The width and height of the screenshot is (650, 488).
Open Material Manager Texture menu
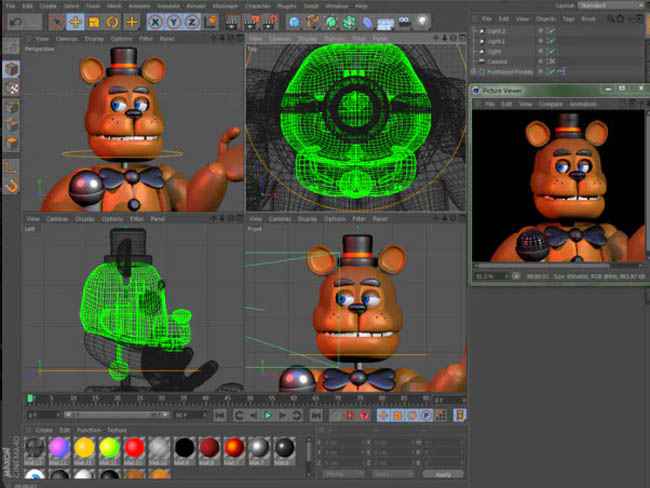(117, 430)
